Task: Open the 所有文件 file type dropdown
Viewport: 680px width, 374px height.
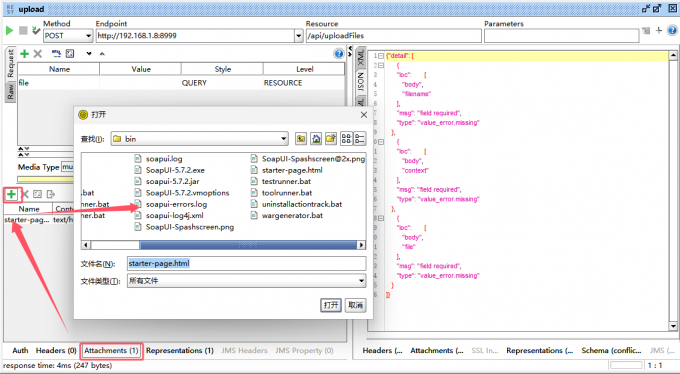Action: 247,281
